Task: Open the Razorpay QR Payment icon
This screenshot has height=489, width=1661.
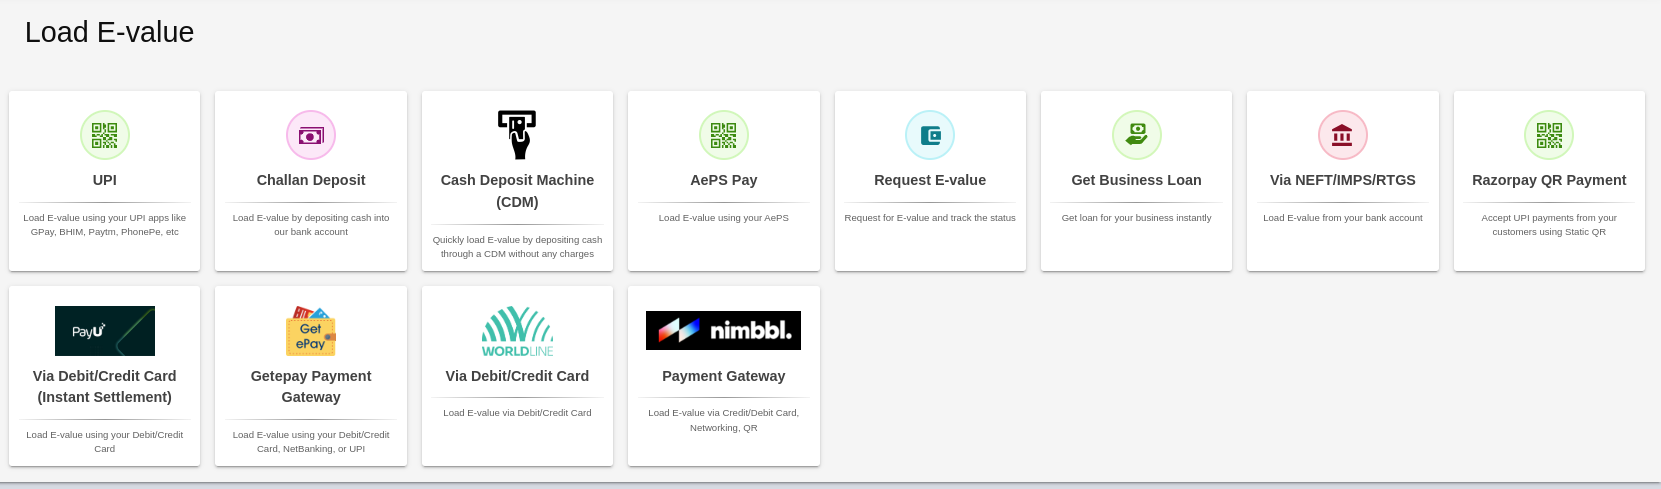Action: pos(1549,135)
